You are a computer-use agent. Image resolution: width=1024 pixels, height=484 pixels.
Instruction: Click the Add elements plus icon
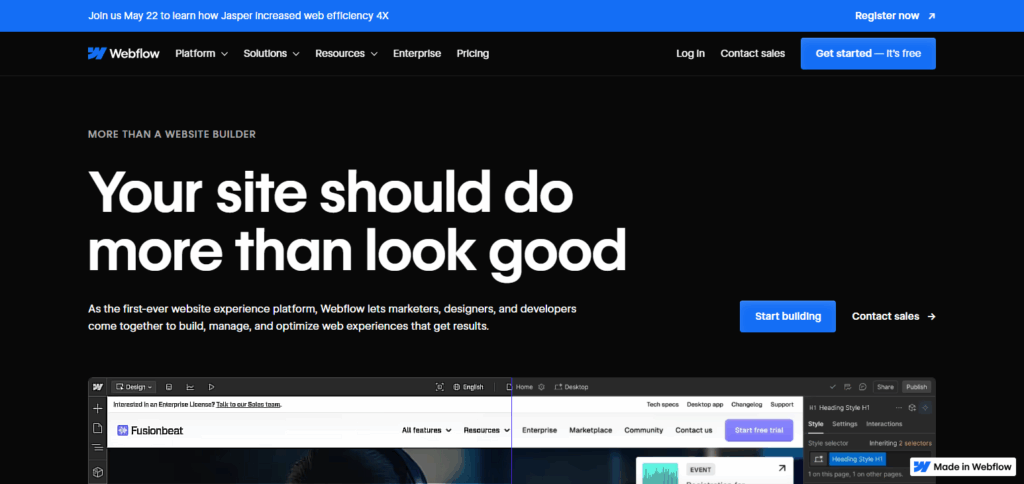[97, 409]
